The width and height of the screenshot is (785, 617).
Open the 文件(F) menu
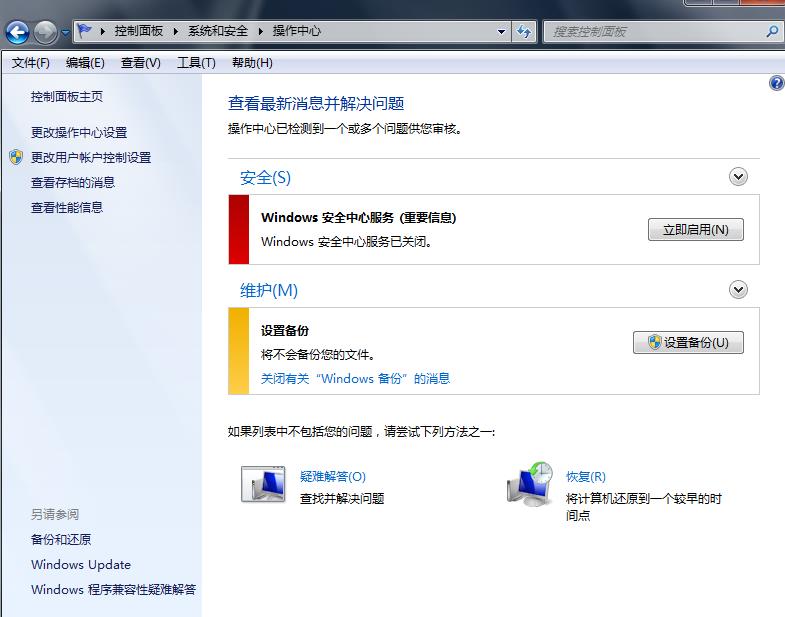tap(31, 63)
